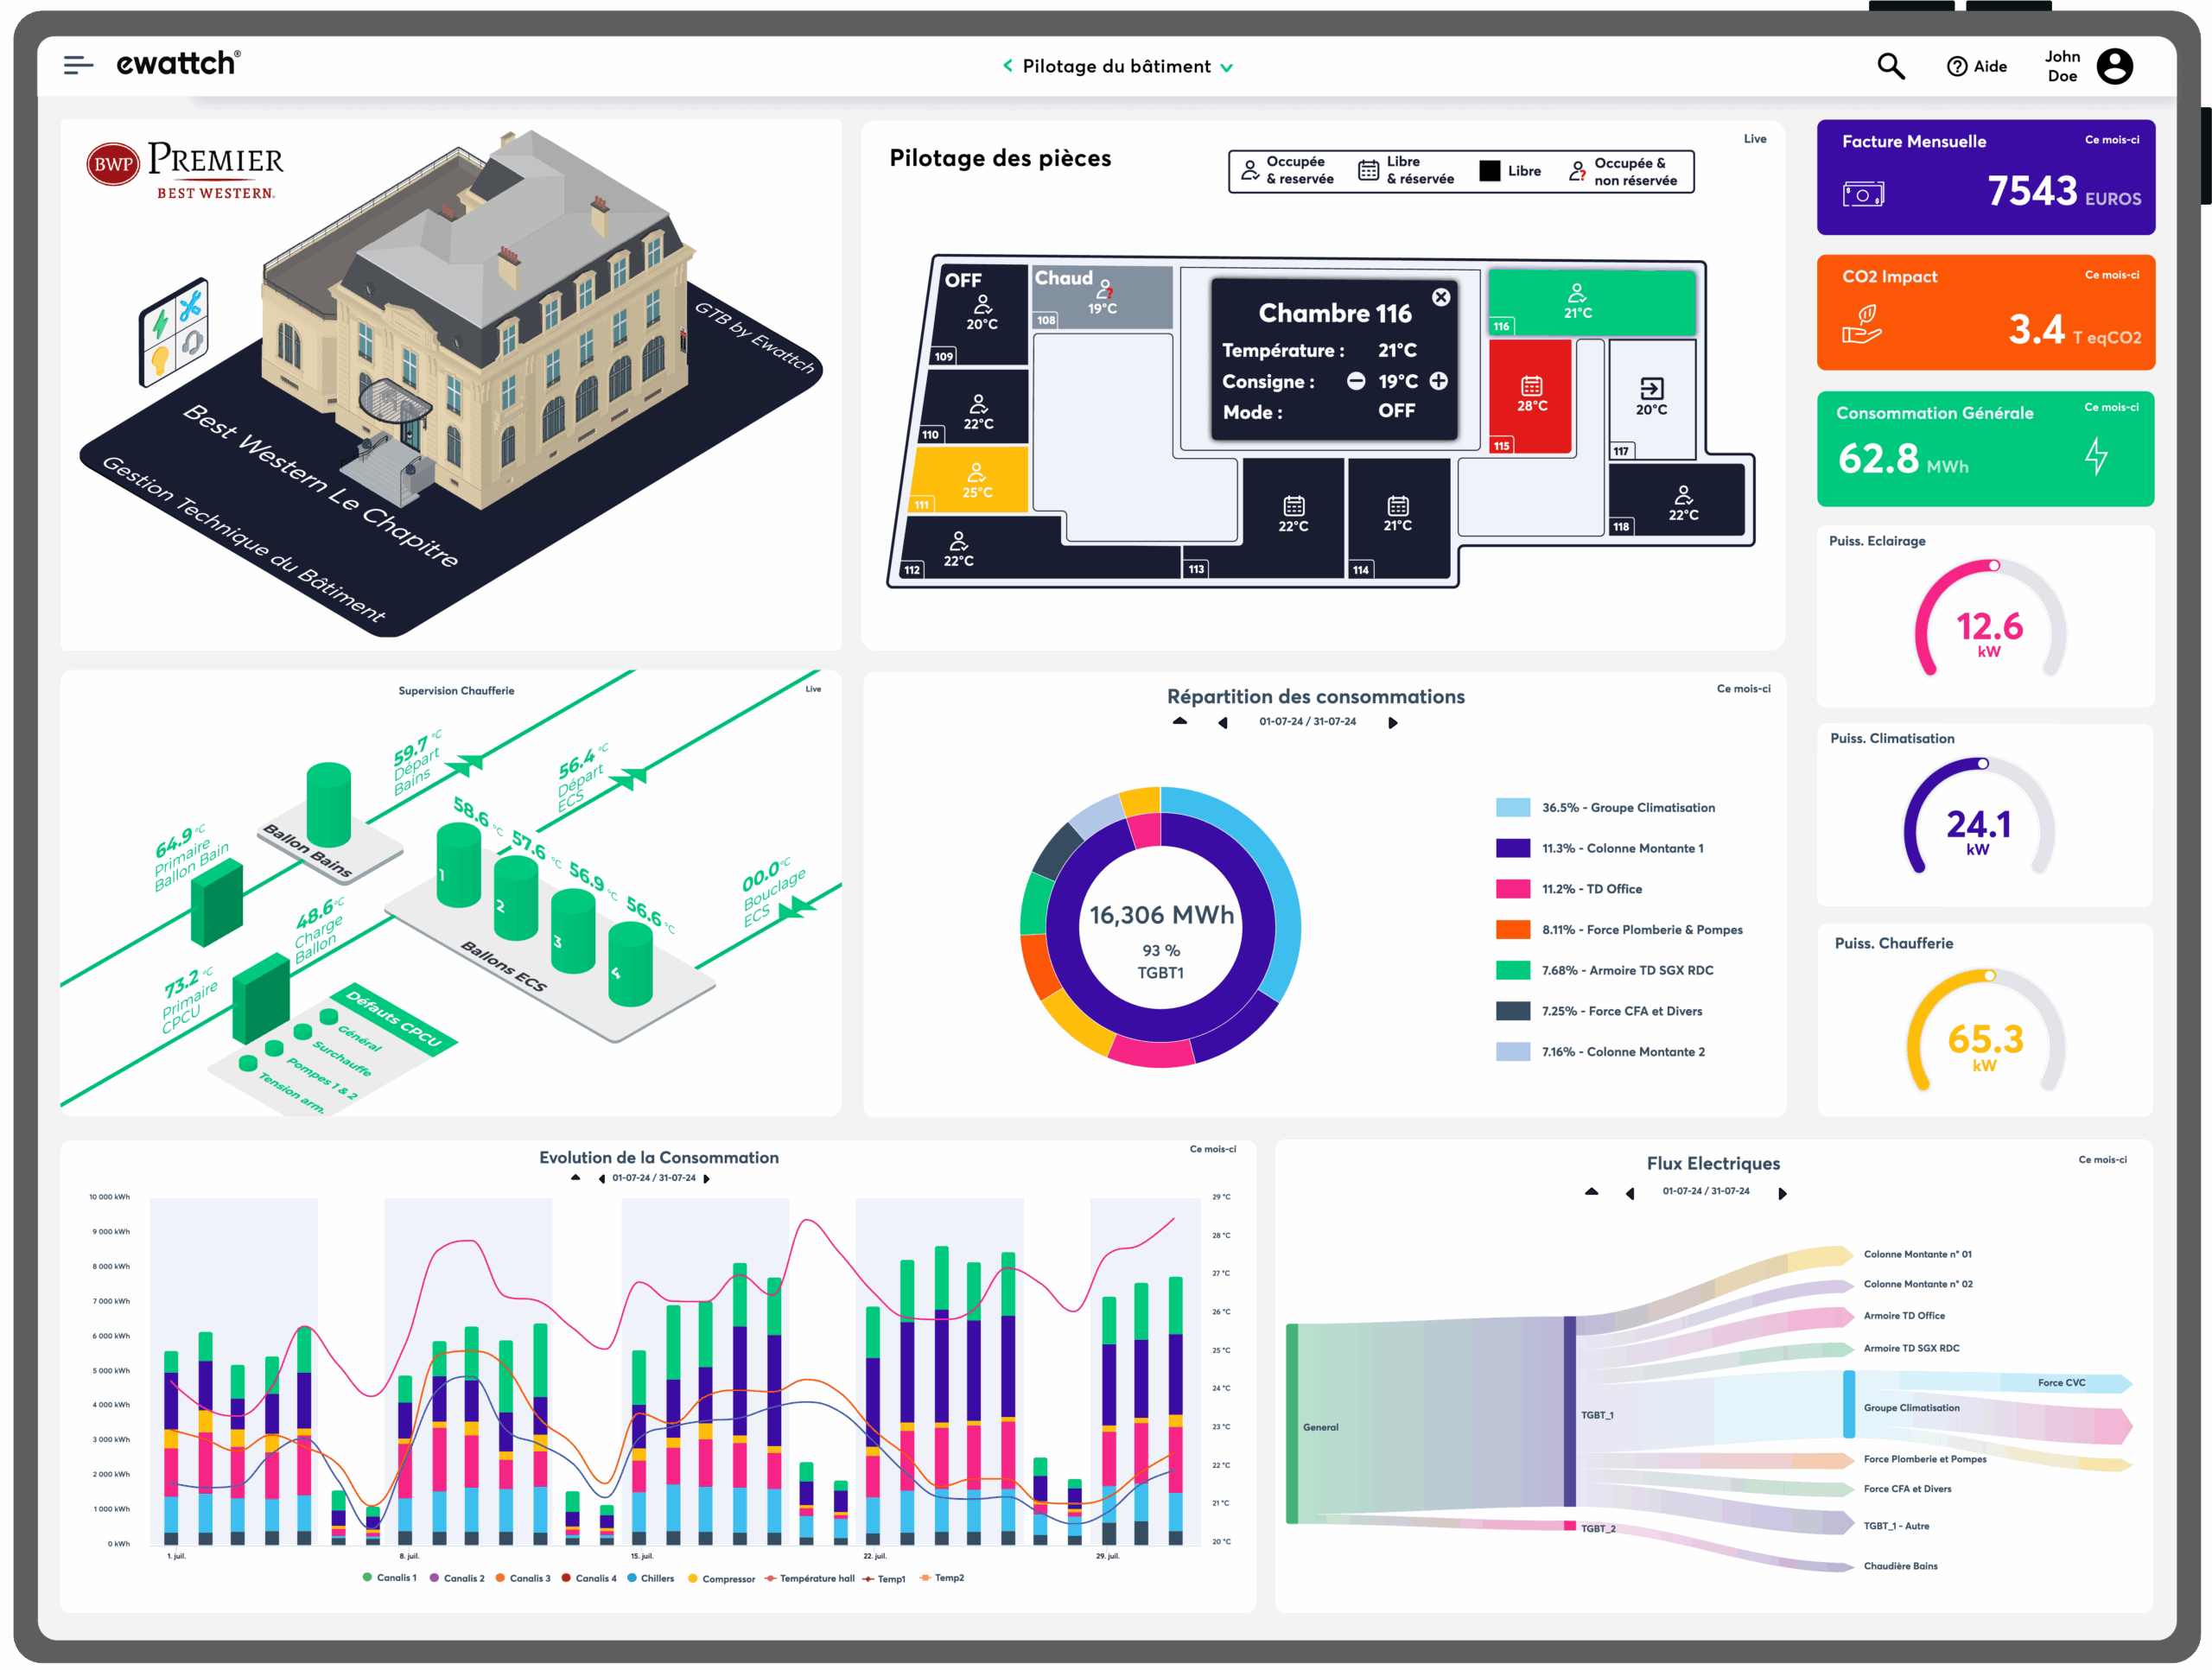Image resolution: width=2212 pixels, height=1670 pixels.
Task: Click the building services icon tile
Action: coord(174,332)
